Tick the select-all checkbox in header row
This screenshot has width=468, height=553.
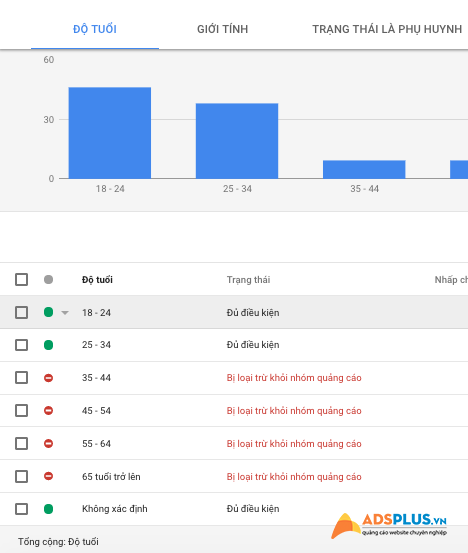click(x=22, y=279)
